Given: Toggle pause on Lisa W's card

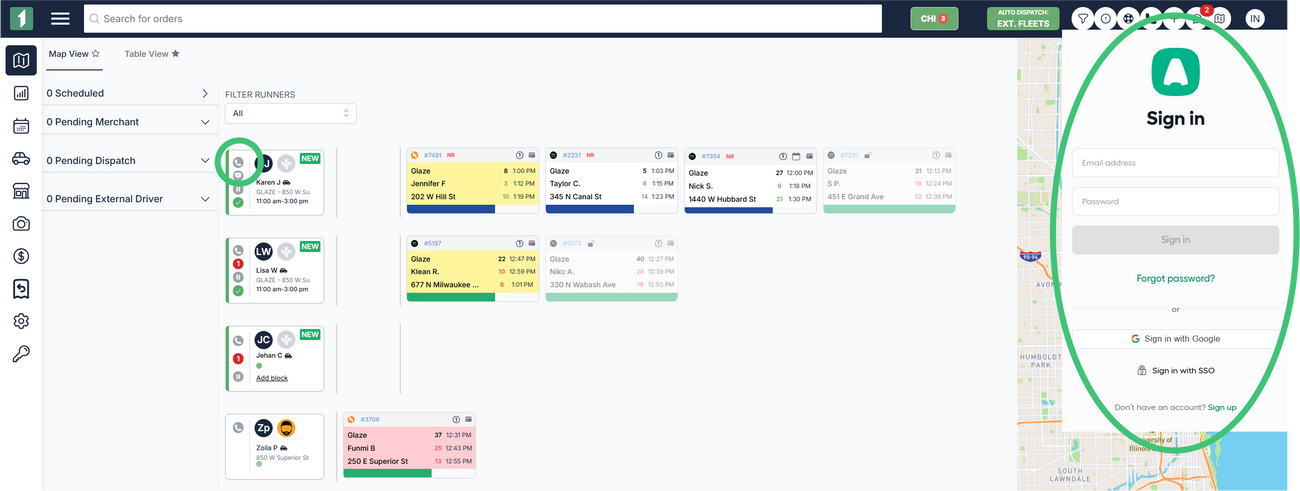Looking at the screenshot, I should (238, 277).
